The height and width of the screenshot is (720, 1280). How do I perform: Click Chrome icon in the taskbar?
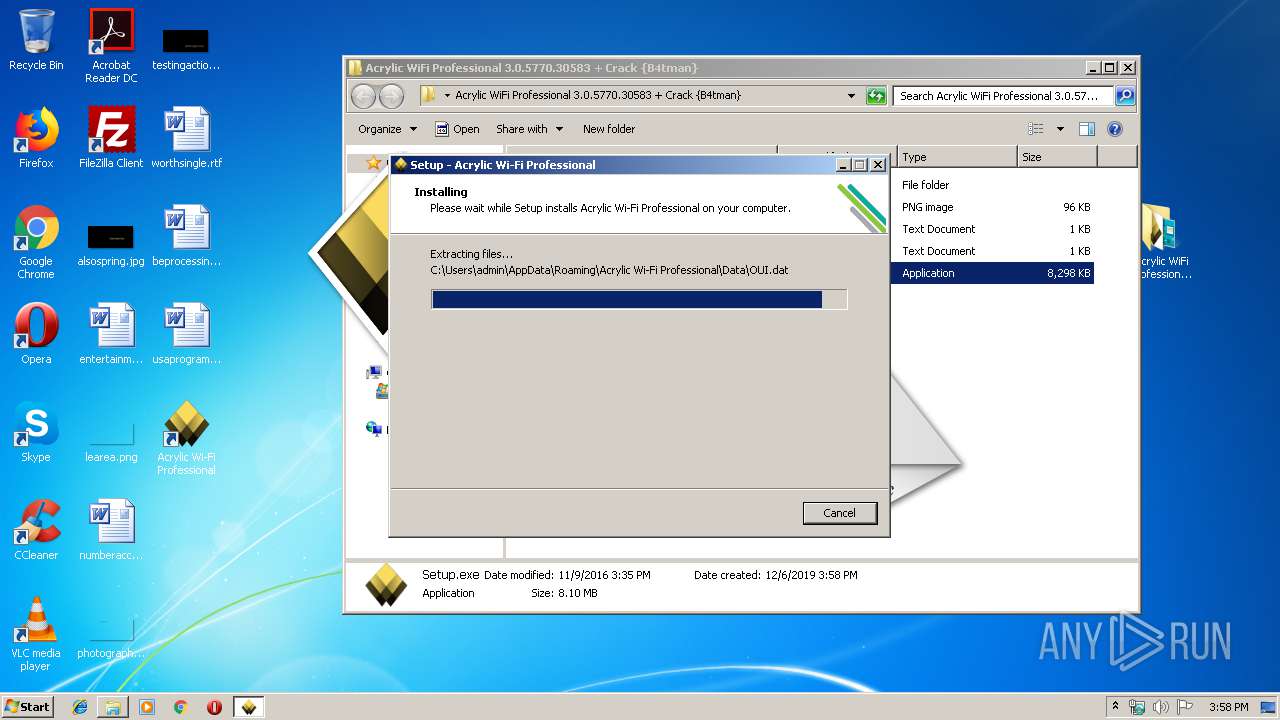181,707
